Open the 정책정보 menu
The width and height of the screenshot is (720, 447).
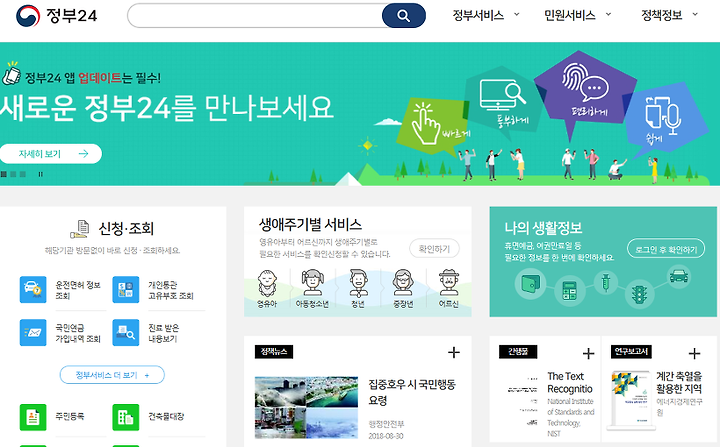661,15
